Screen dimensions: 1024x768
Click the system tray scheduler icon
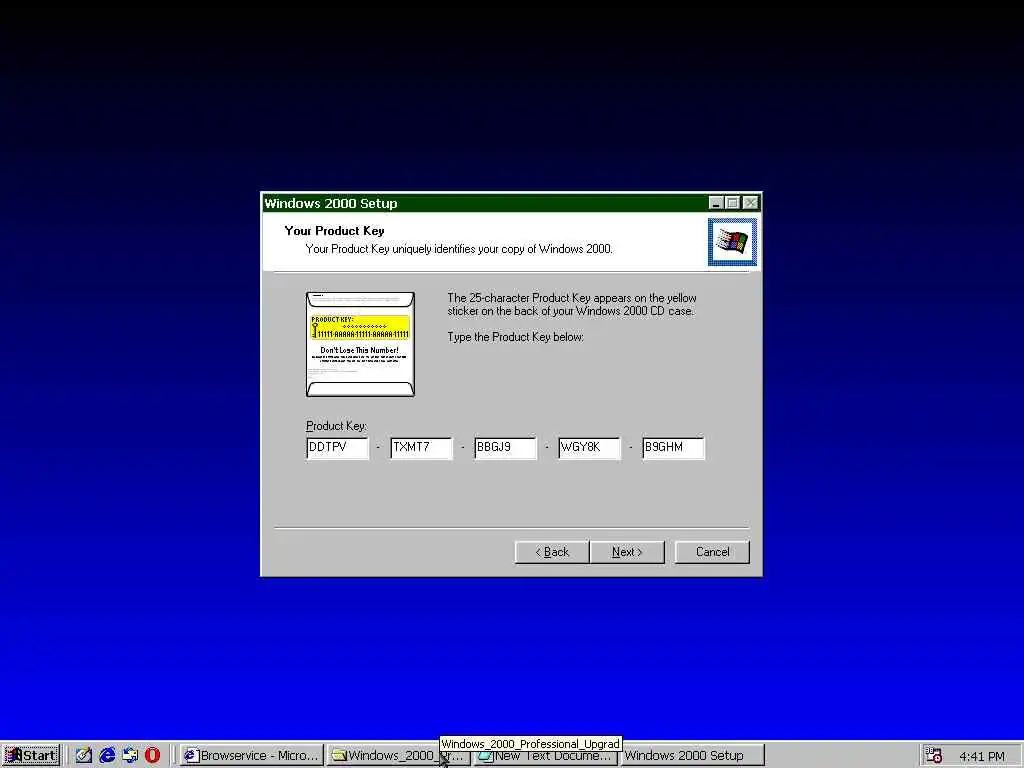point(934,755)
